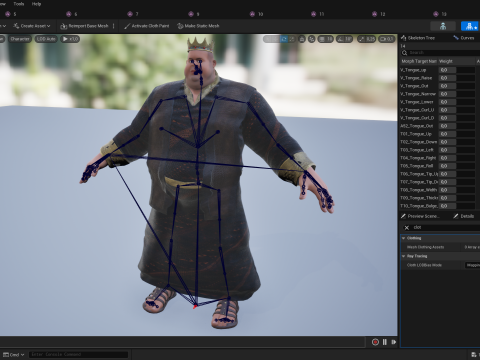480x360 pixels.
Task: Switch to the Skeleton editor mode icon
Action: 443,26
